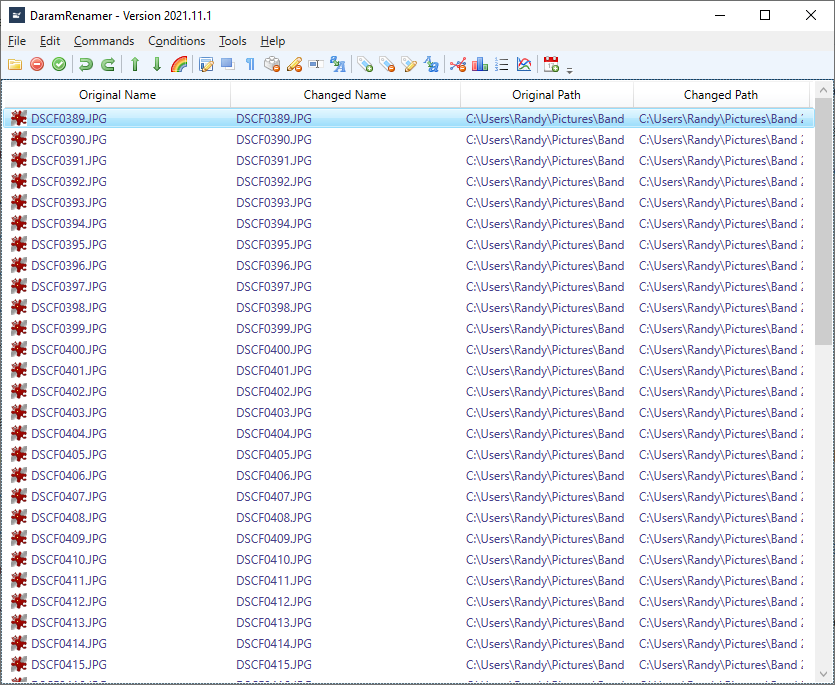Click the grey brick with minus icon
Screen dimensions: 835x685
[272, 64]
